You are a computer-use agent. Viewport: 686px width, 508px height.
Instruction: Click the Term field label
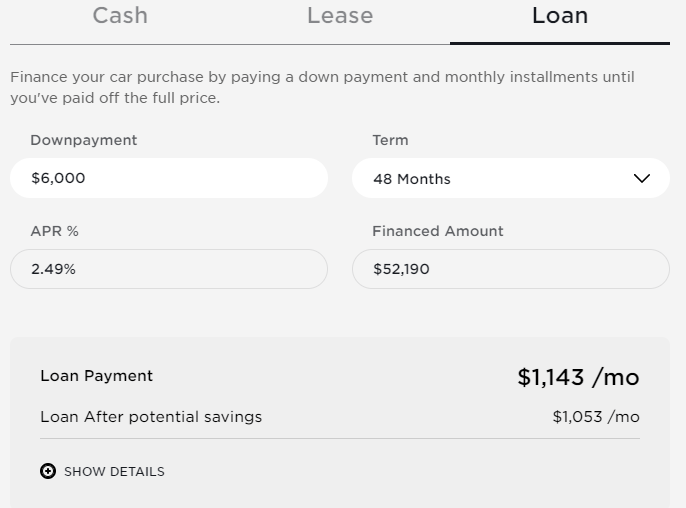[390, 140]
